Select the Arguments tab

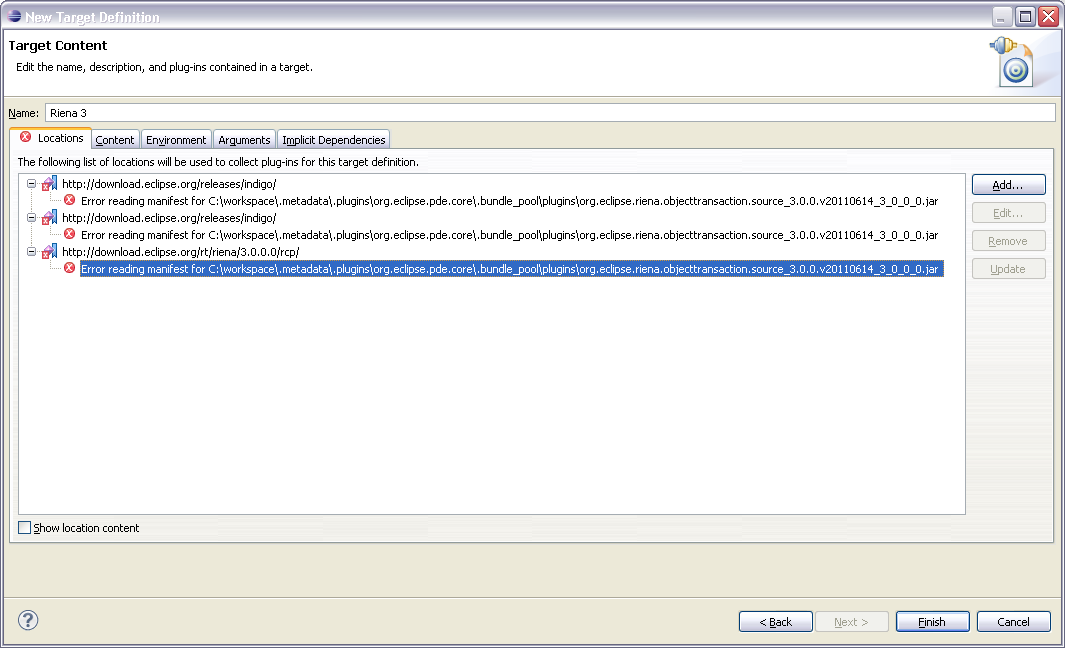[x=245, y=140]
